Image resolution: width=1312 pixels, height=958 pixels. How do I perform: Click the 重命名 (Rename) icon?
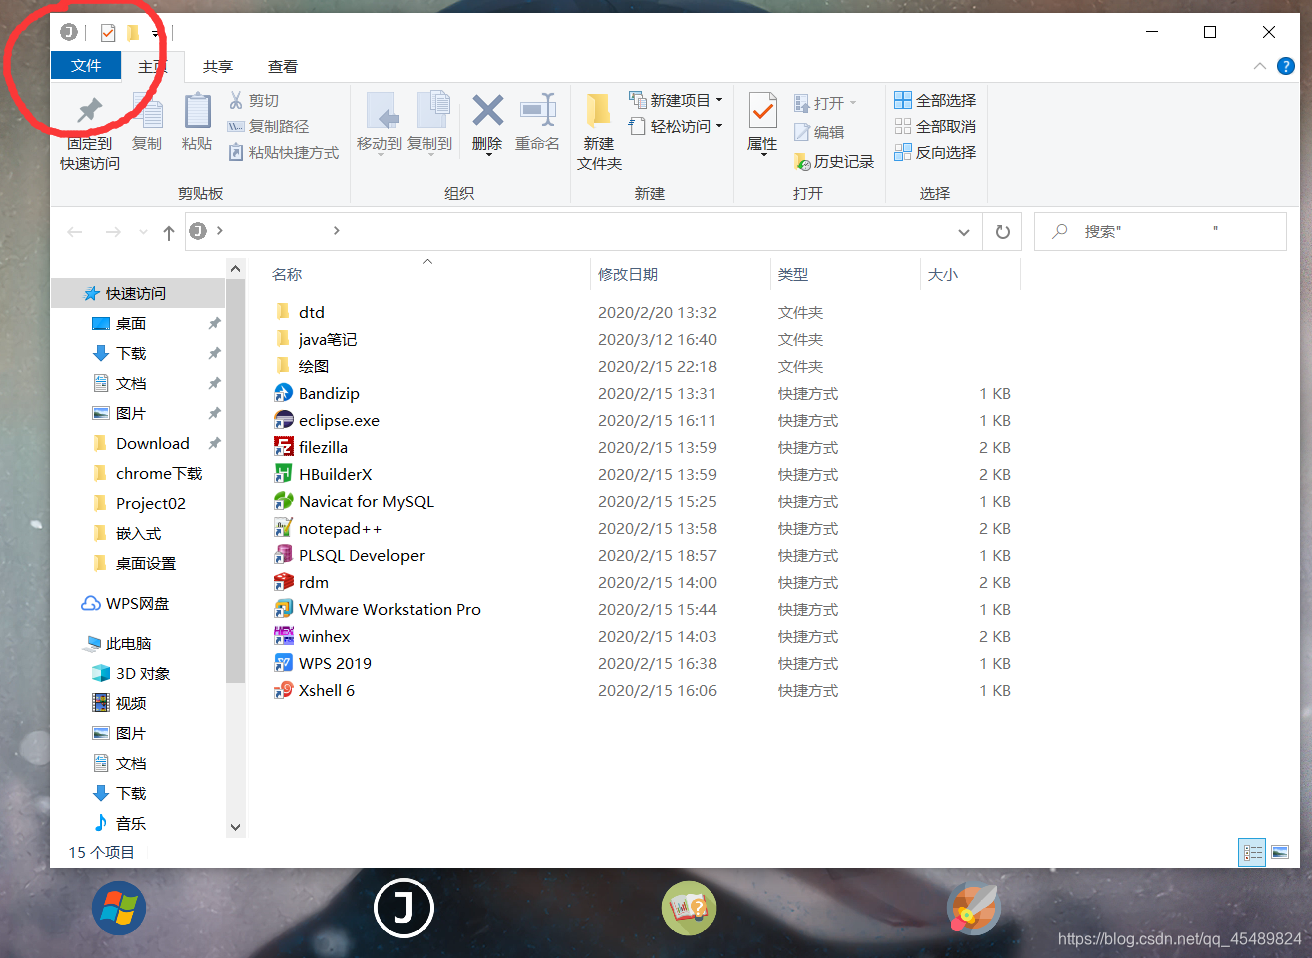click(538, 120)
